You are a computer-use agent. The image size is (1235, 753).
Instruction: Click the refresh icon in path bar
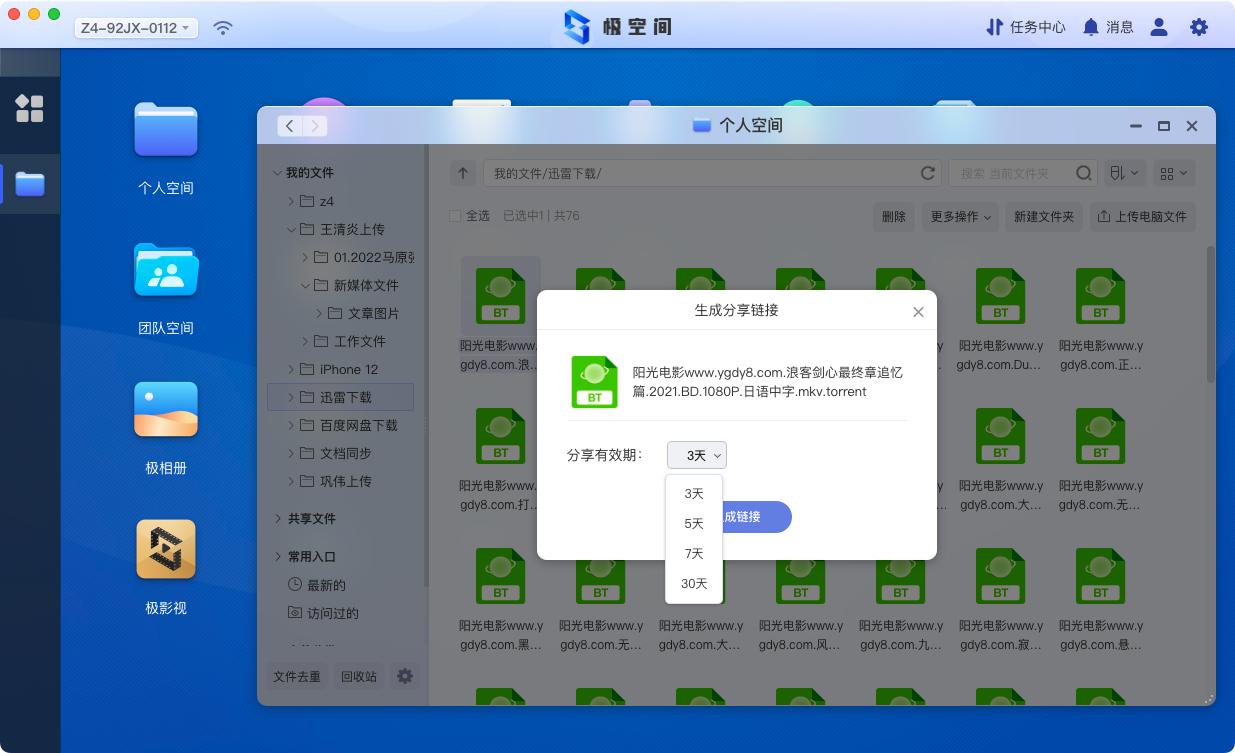click(x=927, y=172)
